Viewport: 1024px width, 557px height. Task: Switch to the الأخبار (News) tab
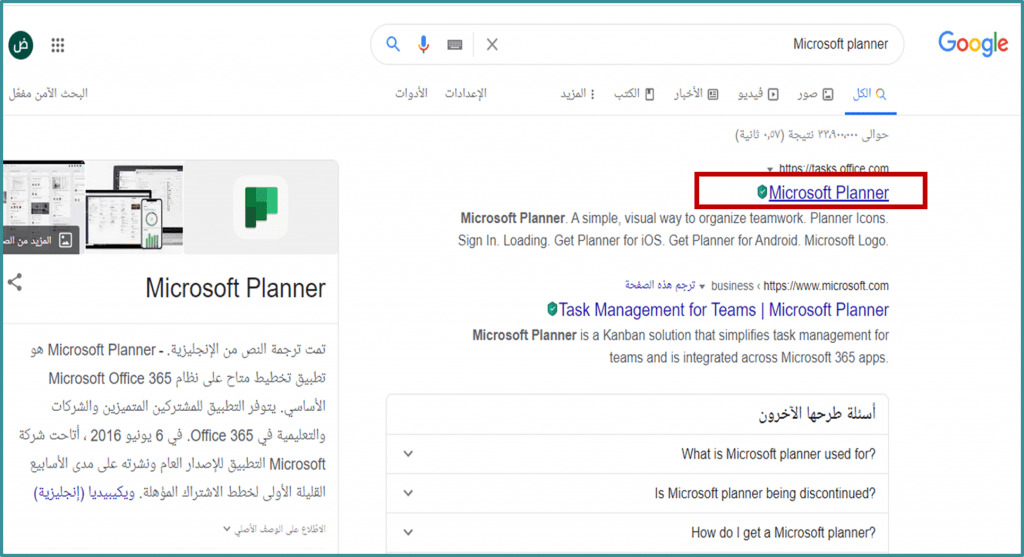point(696,94)
